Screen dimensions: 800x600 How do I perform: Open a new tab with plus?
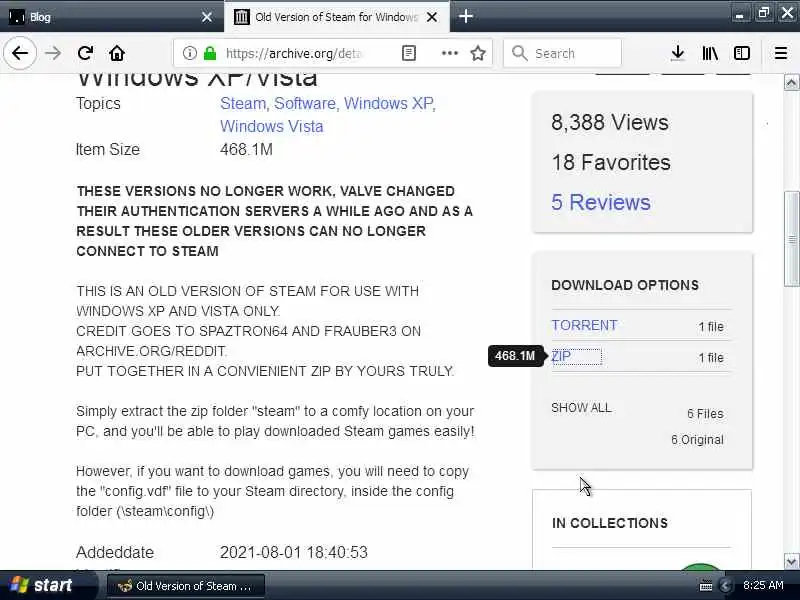(465, 17)
